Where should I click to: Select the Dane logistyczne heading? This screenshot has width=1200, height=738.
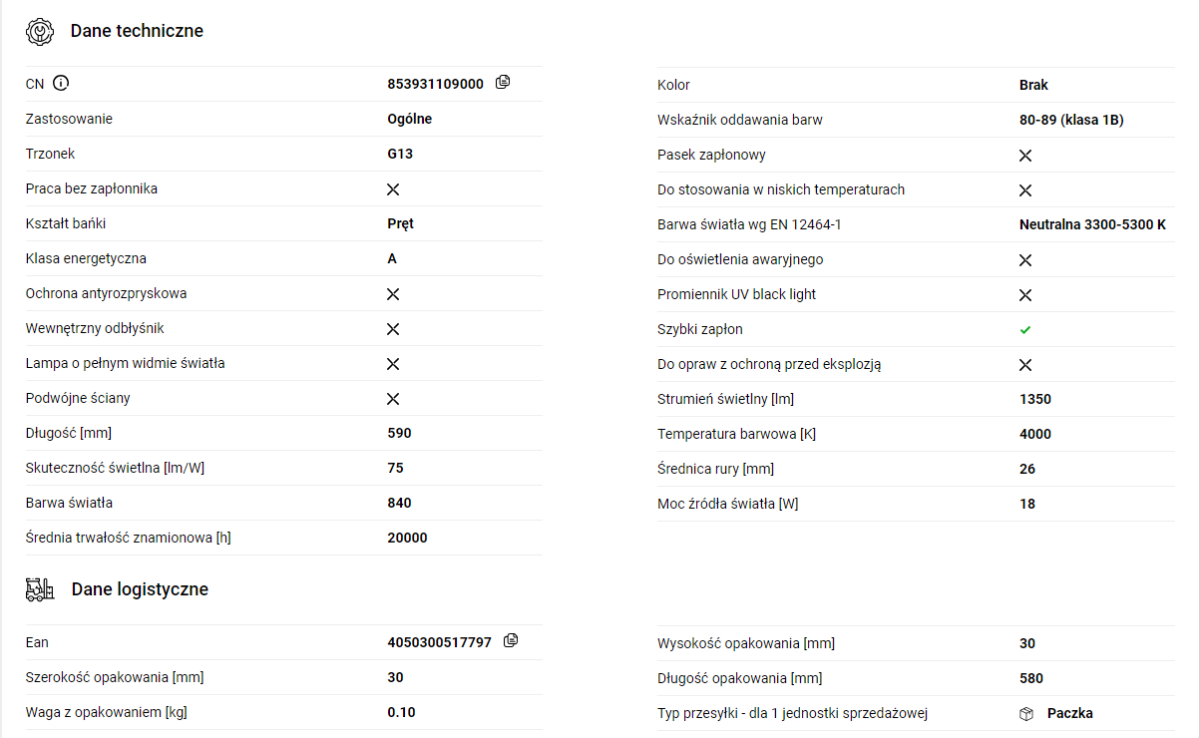coord(140,590)
